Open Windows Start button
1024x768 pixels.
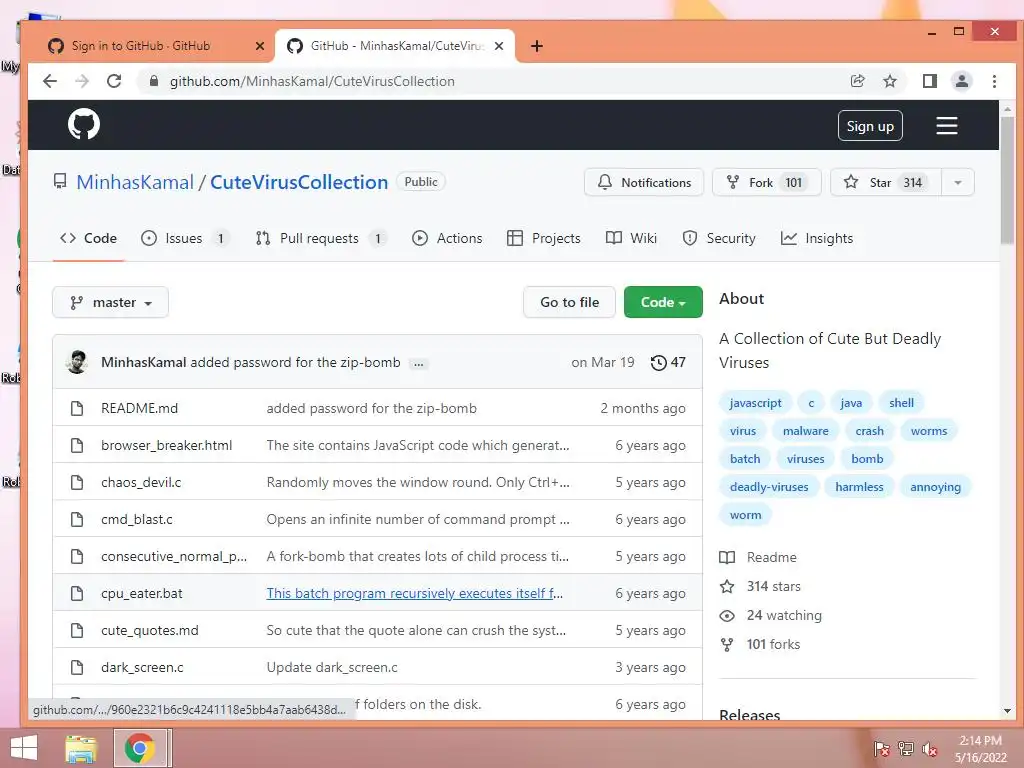(24, 748)
